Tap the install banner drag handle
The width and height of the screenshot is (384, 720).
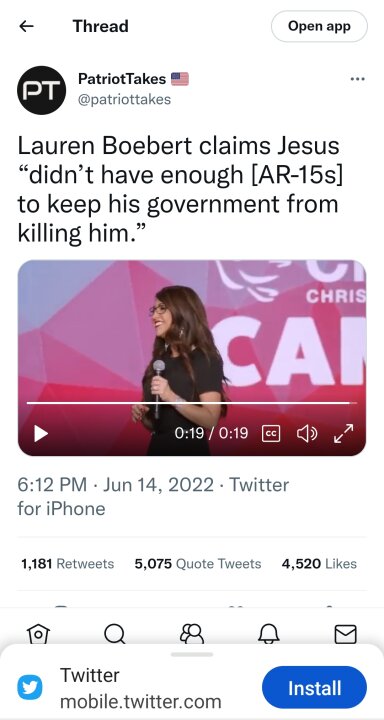coord(192,654)
